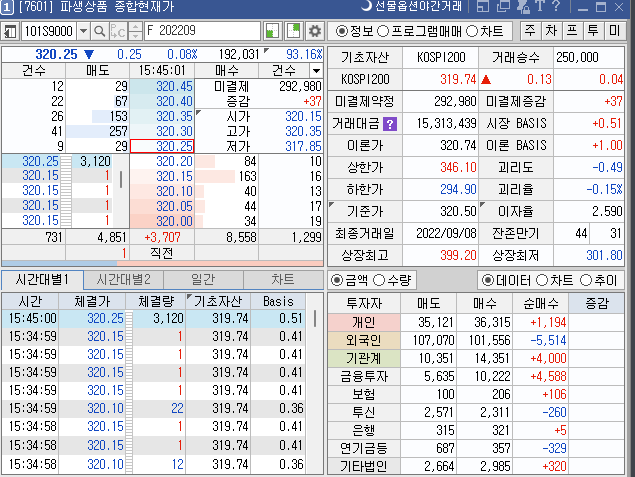Click the 투 shortcut button
635x477 pixels.
coord(593,31)
